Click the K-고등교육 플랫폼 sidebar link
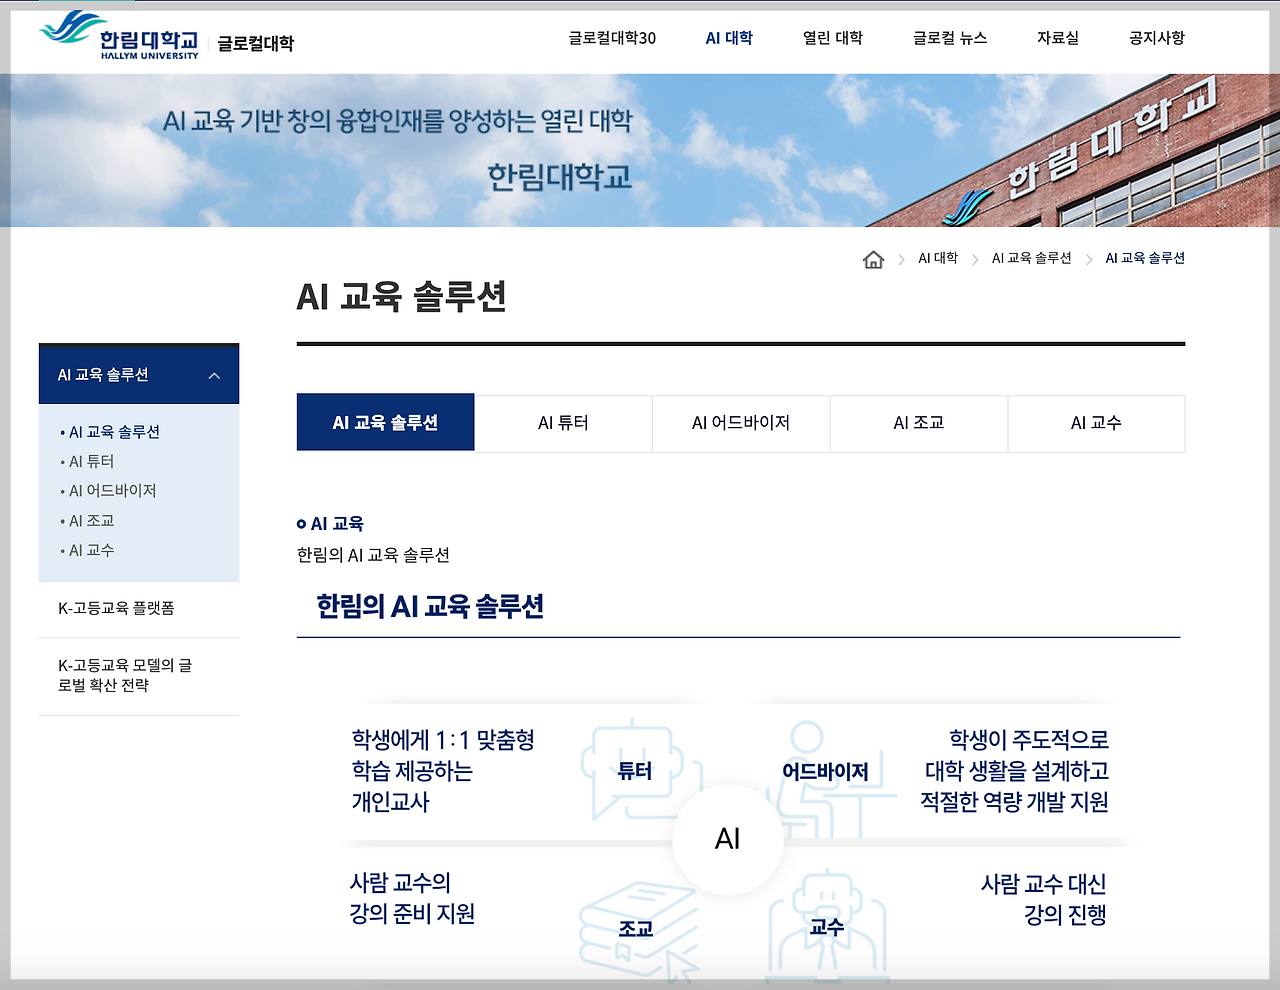The width and height of the screenshot is (1280, 990). (114, 607)
